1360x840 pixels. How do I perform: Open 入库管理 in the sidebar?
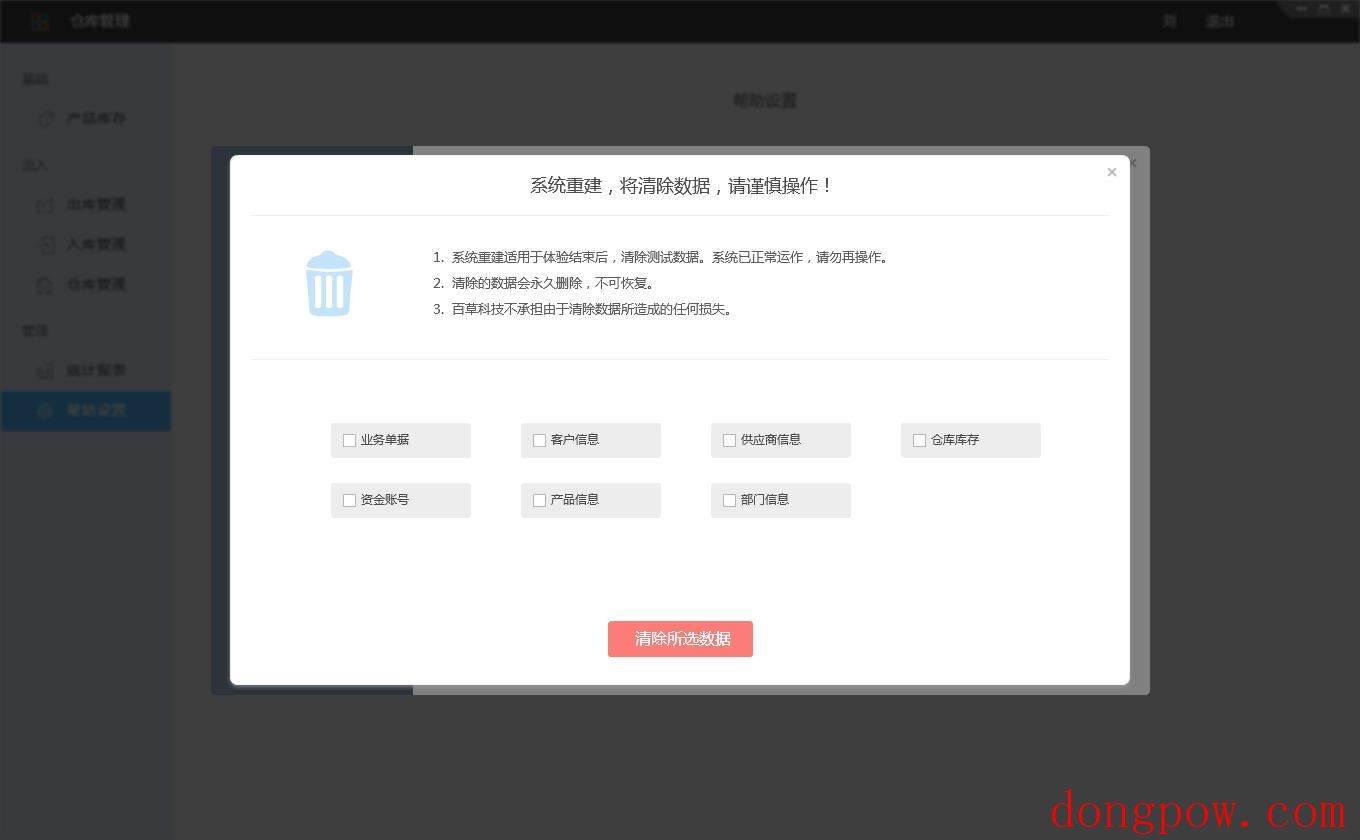[85, 245]
